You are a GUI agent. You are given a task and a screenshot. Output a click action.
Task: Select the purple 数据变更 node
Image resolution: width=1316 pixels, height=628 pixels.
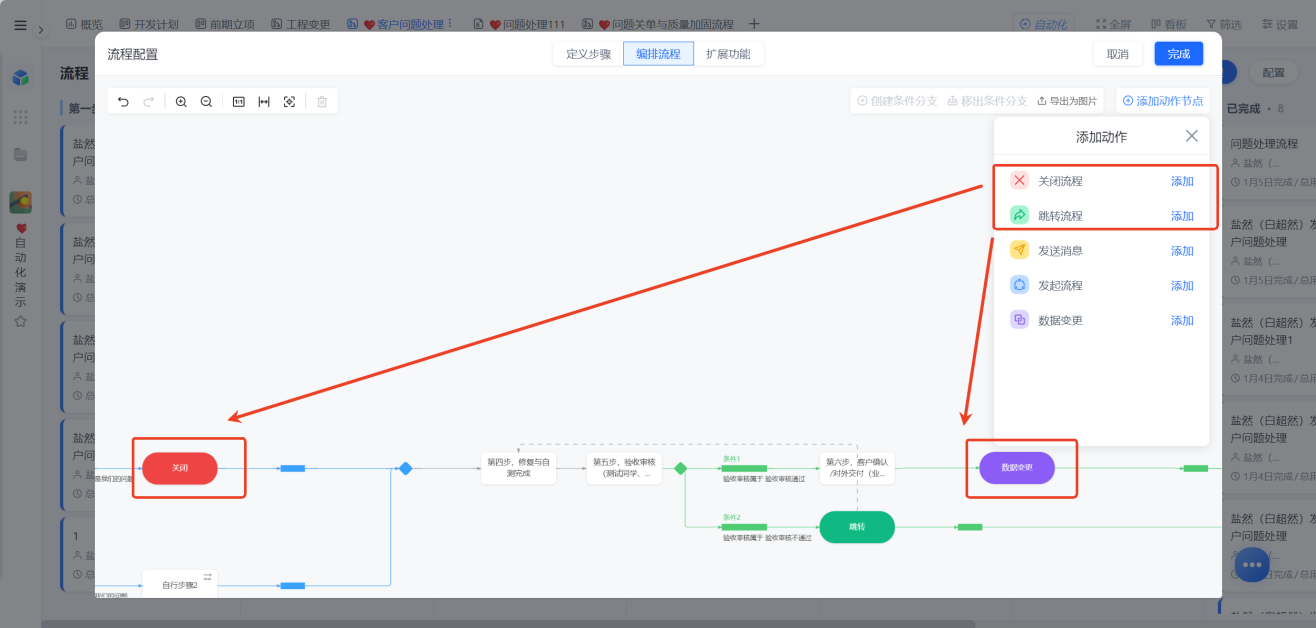tap(1017, 468)
